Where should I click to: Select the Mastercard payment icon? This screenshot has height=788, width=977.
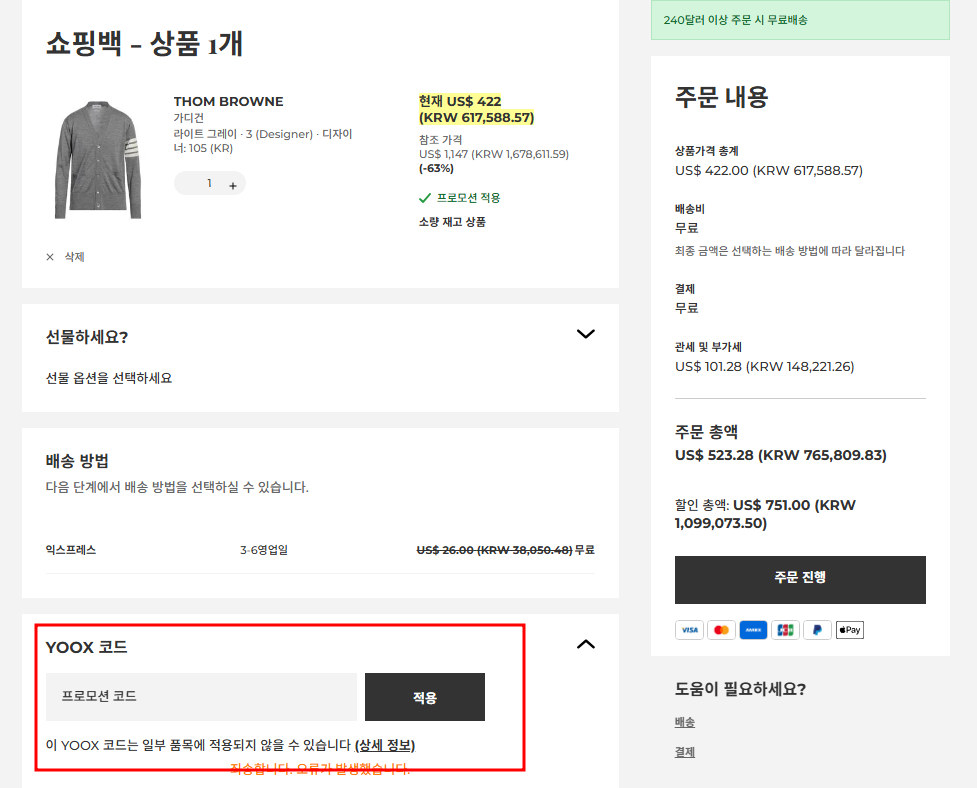pyautogui.click(x=721, y=629)
